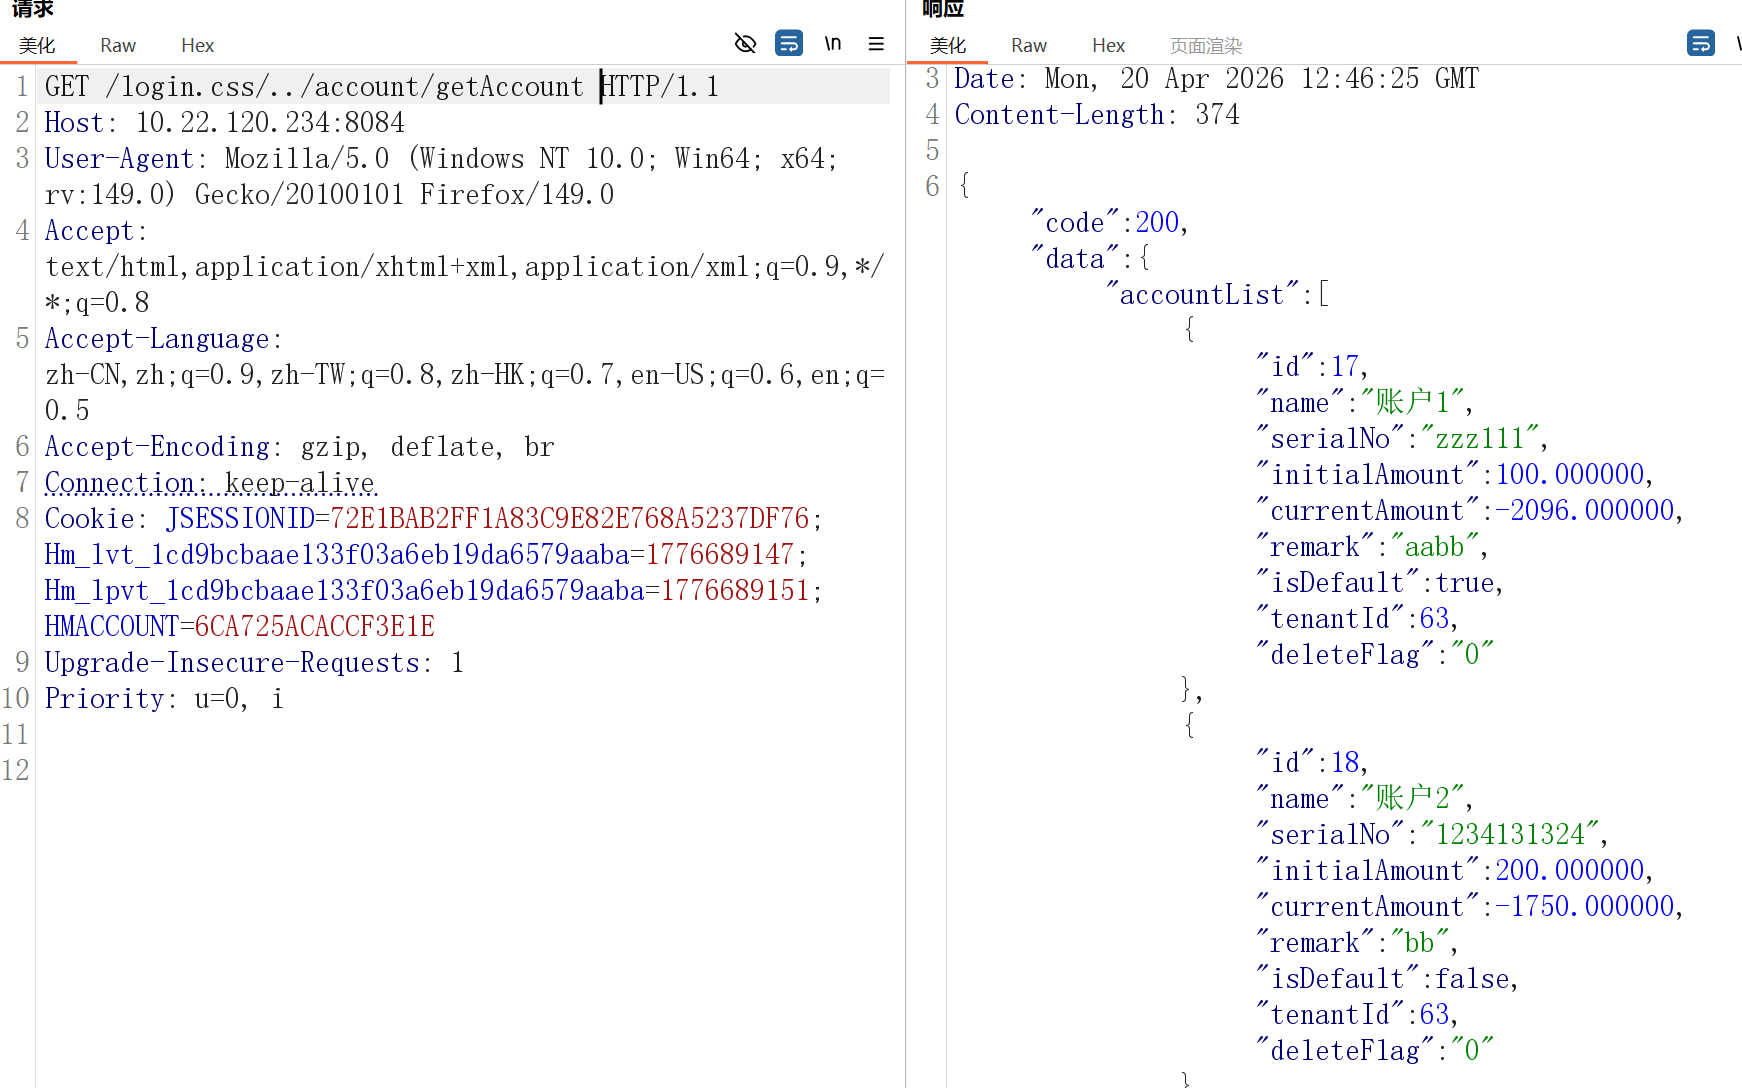Click the Content-Length: 374 response header
Viewport: 1742px width, 1088px height.
(1097, 115)
